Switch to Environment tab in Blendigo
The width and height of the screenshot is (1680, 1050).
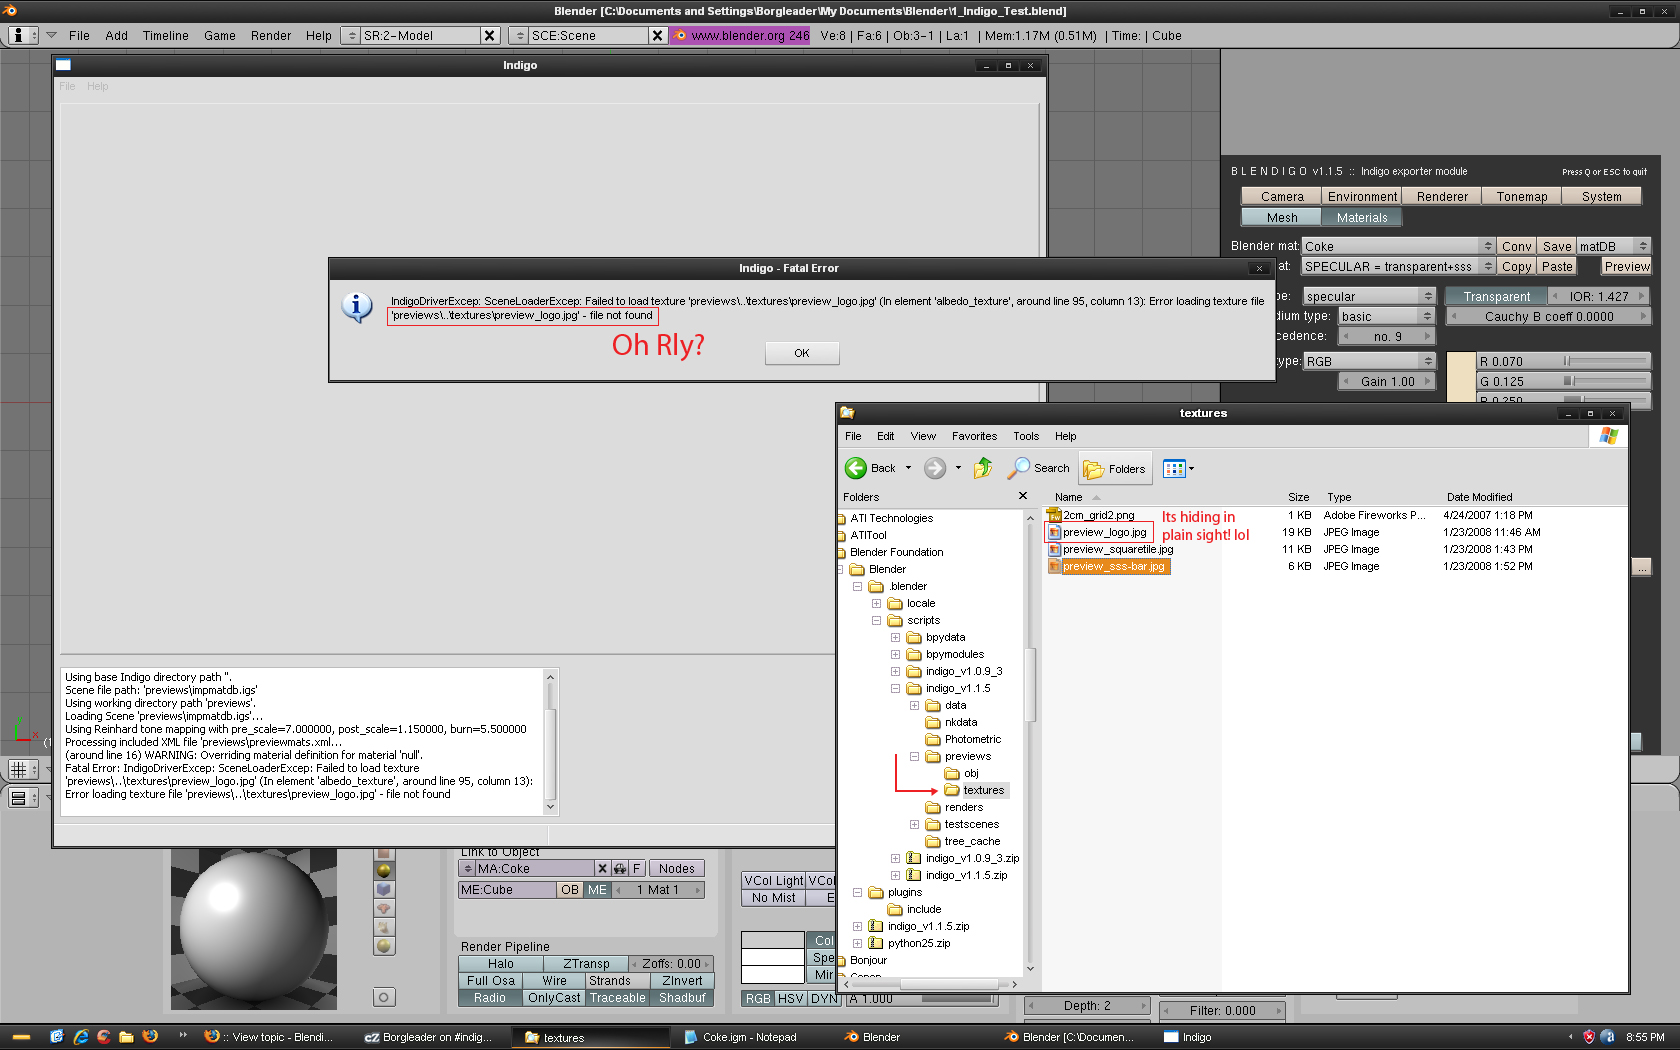click(1362, 197)
